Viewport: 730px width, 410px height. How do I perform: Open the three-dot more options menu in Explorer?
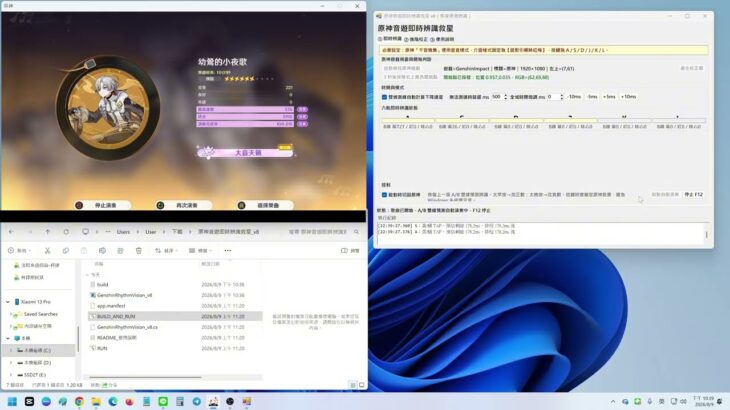(228, 250)
